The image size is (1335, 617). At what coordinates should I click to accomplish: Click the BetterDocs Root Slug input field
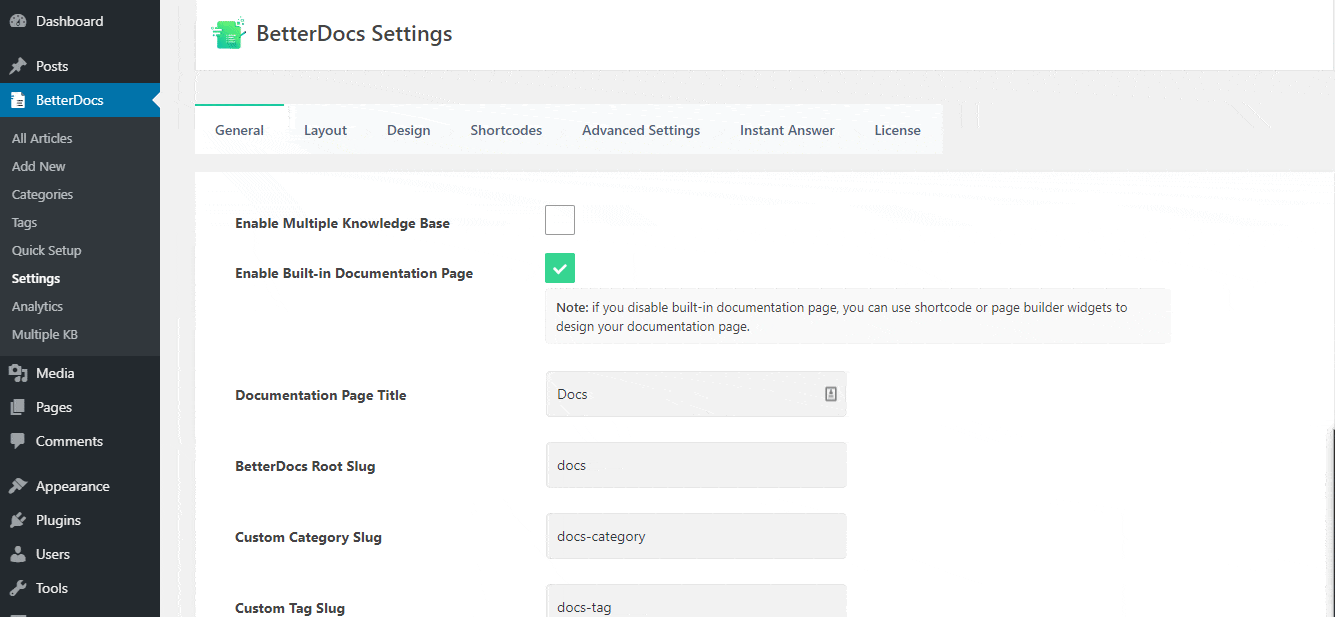(x=695, y=464)
